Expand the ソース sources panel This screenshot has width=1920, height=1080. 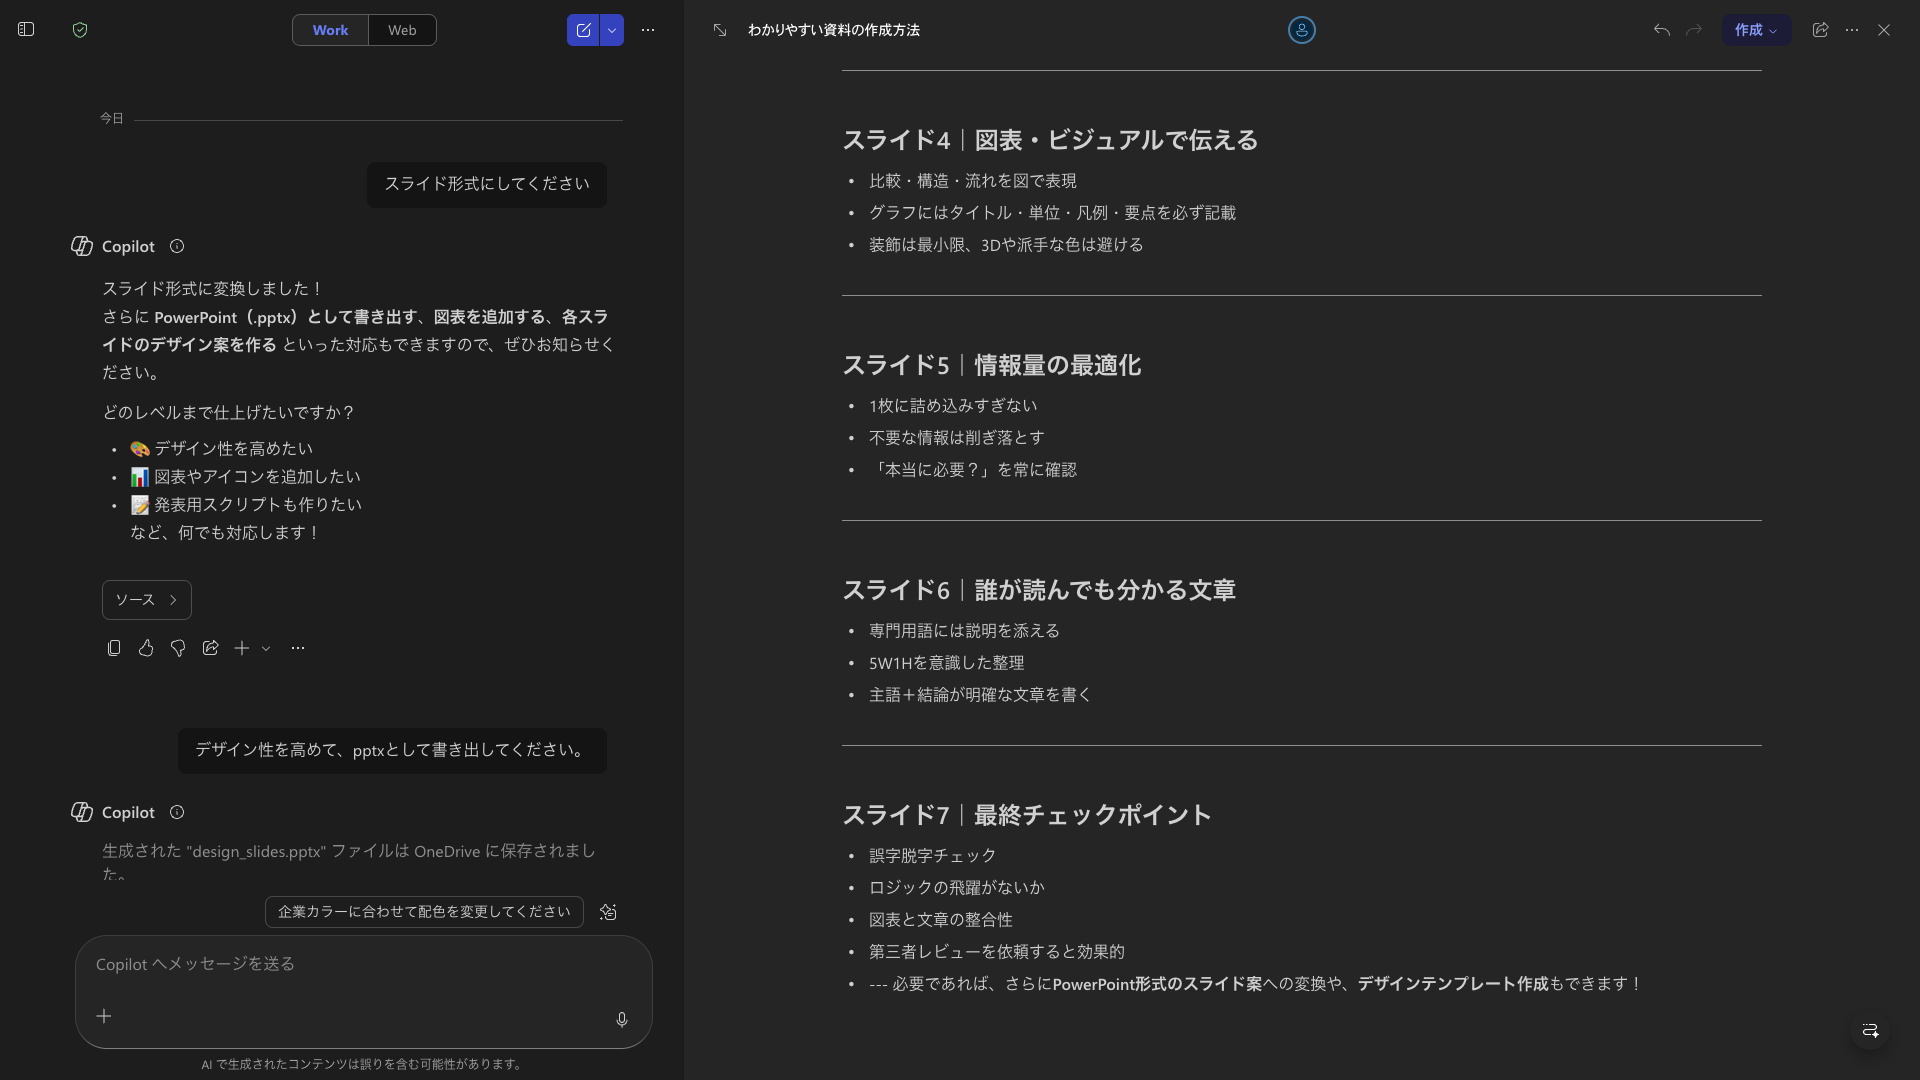point(146,599)
